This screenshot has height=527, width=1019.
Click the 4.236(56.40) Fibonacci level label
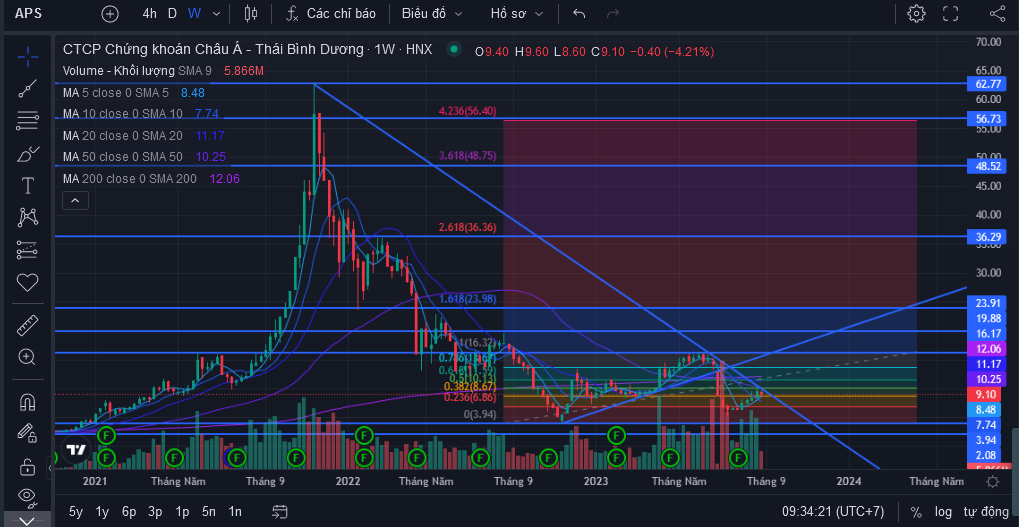[x=467, y=111]
